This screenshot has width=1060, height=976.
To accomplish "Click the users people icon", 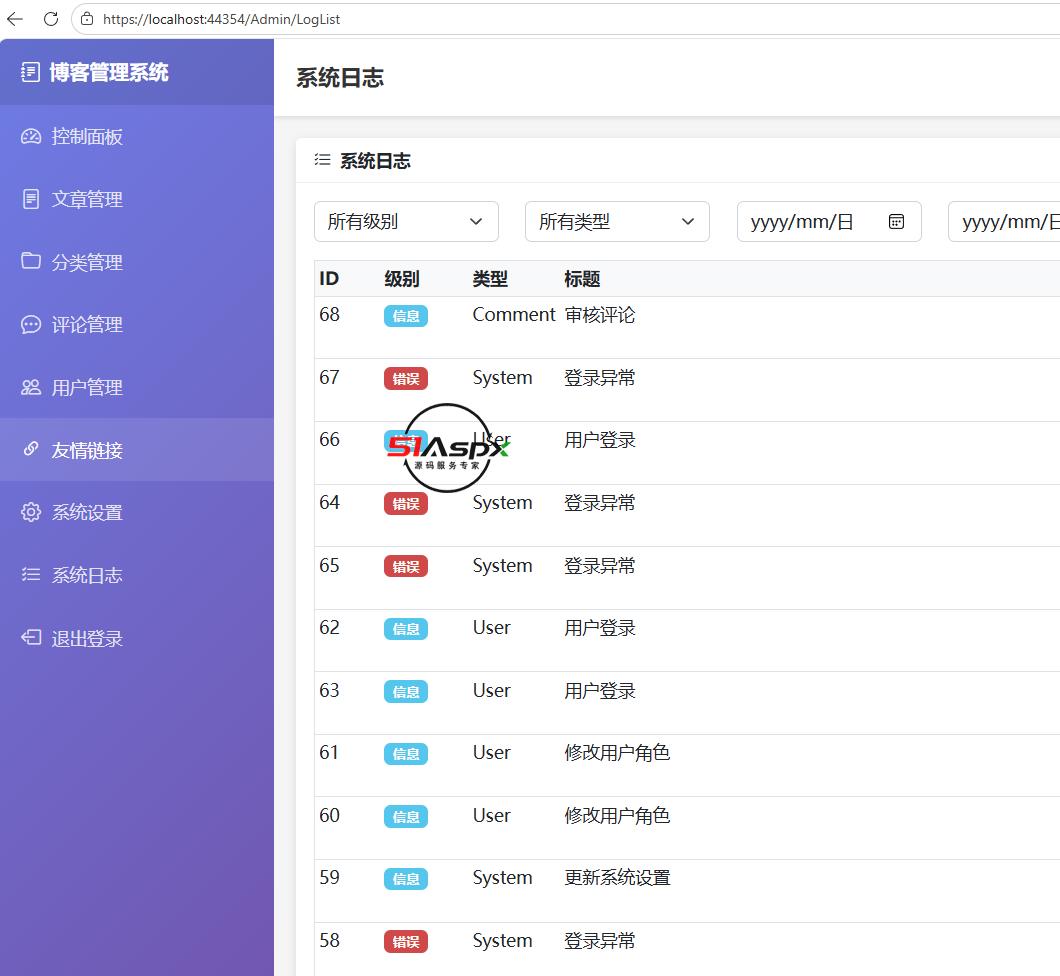I will [31, 387].
